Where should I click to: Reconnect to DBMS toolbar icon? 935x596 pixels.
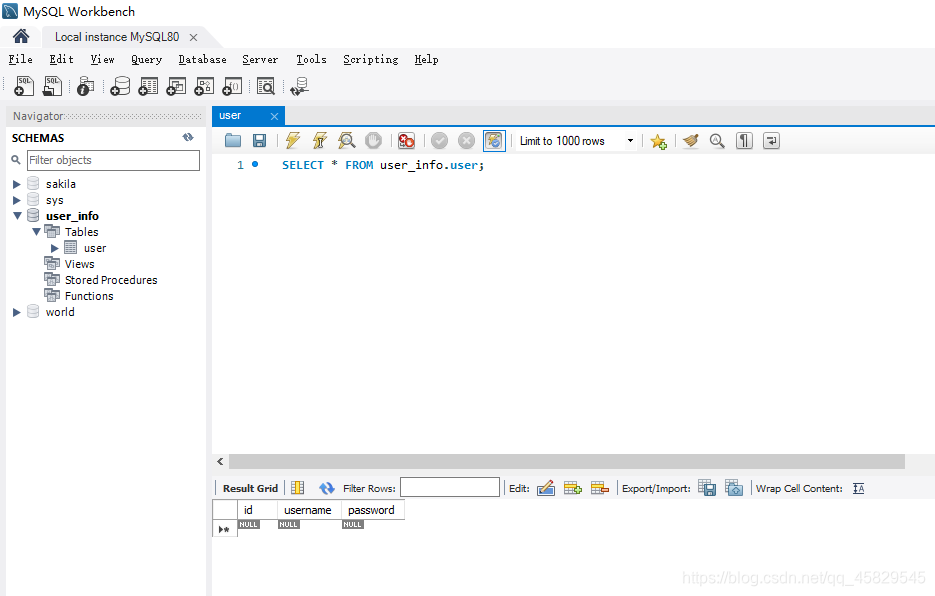click(299, 87)
